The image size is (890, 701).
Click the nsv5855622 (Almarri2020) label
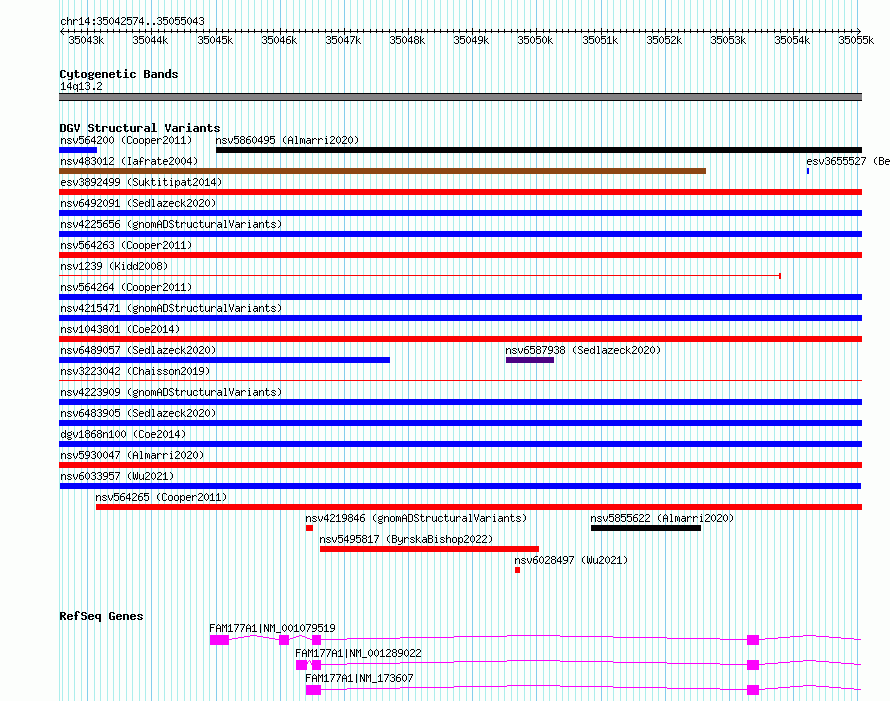pos(662,518)
